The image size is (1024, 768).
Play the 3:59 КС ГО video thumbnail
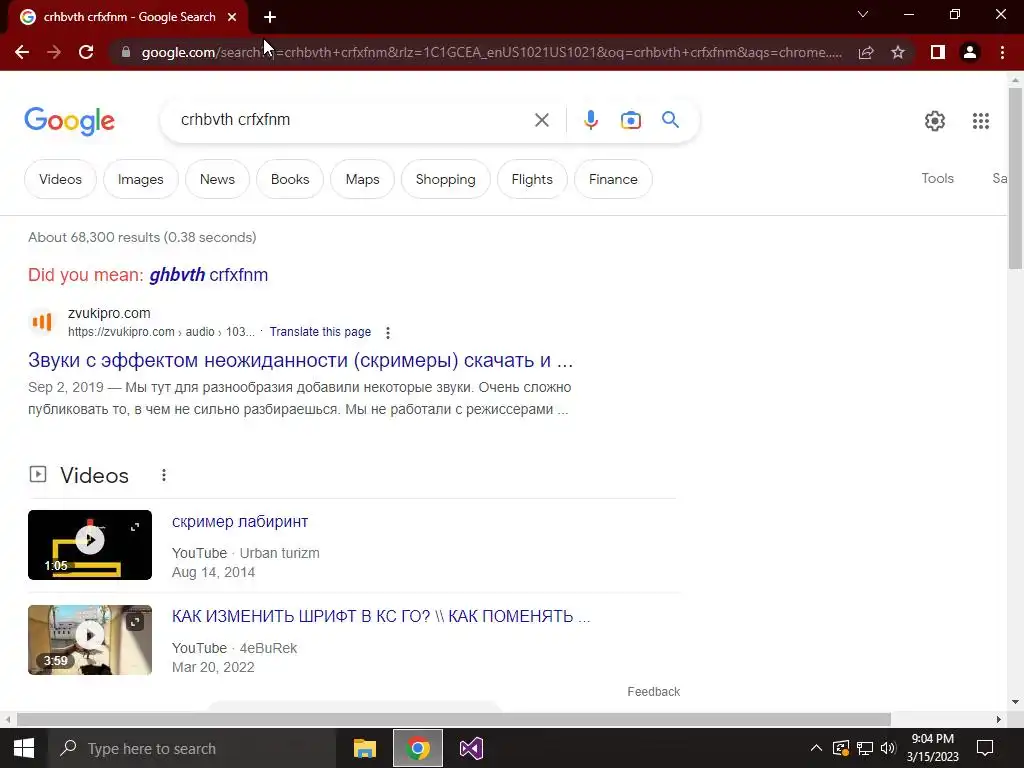click(x=89, y=640)
